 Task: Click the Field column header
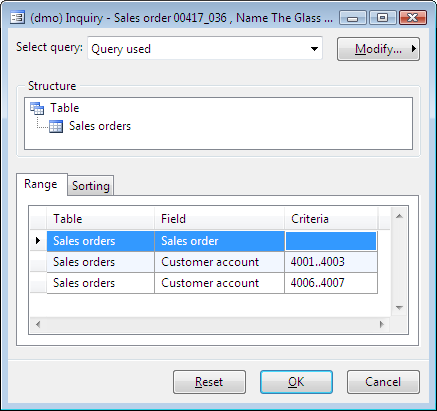pyautogui.click(x=219, y=219)
